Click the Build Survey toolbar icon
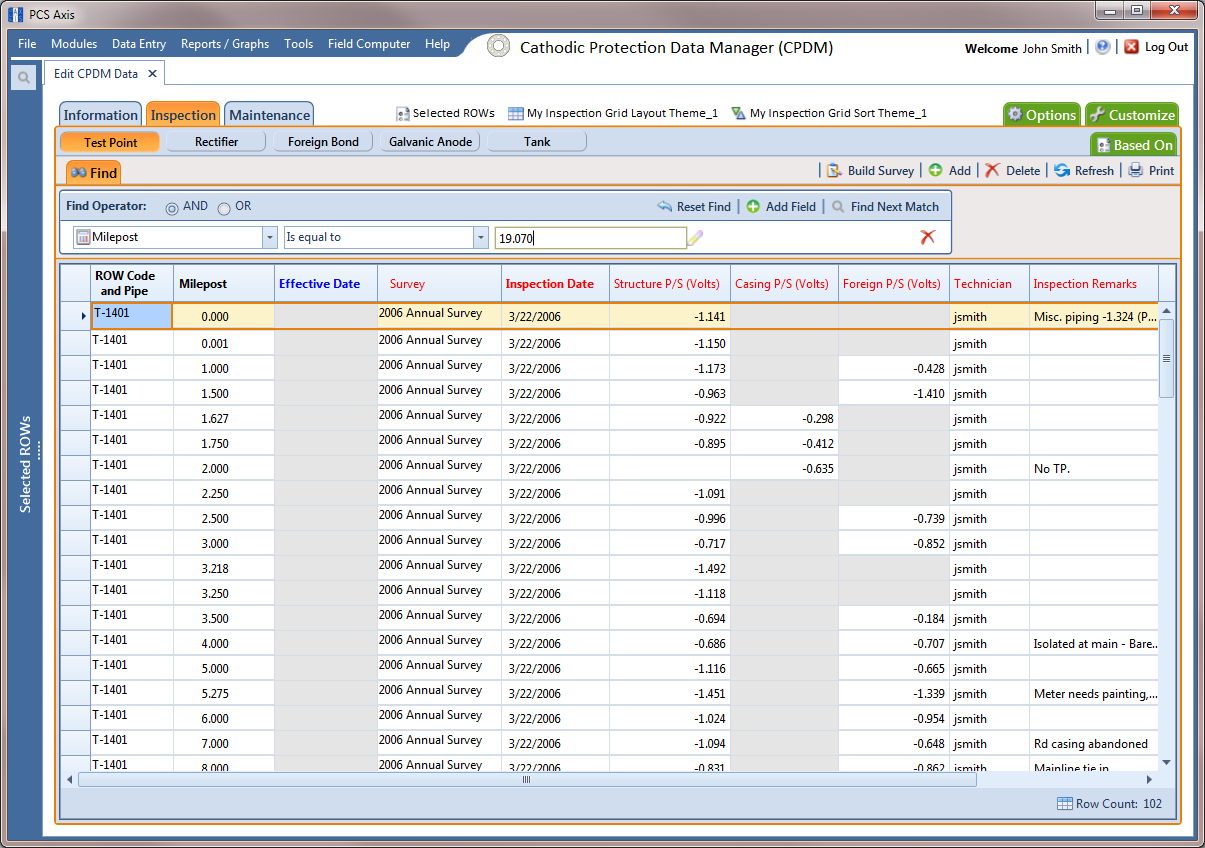This screenshot has width=1205, height=848. point(834,171)
